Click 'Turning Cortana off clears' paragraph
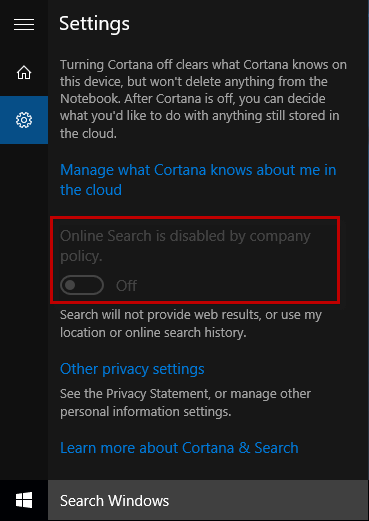Viewport: 369px width, 521px height. point(203,99)
